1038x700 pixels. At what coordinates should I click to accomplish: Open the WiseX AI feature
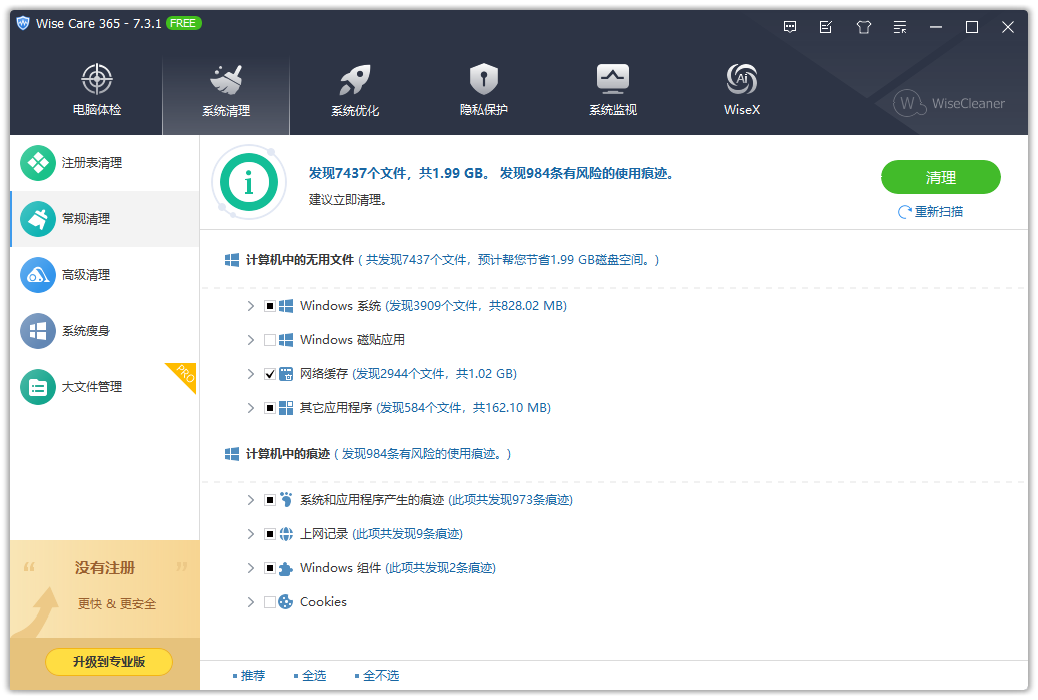741,88
